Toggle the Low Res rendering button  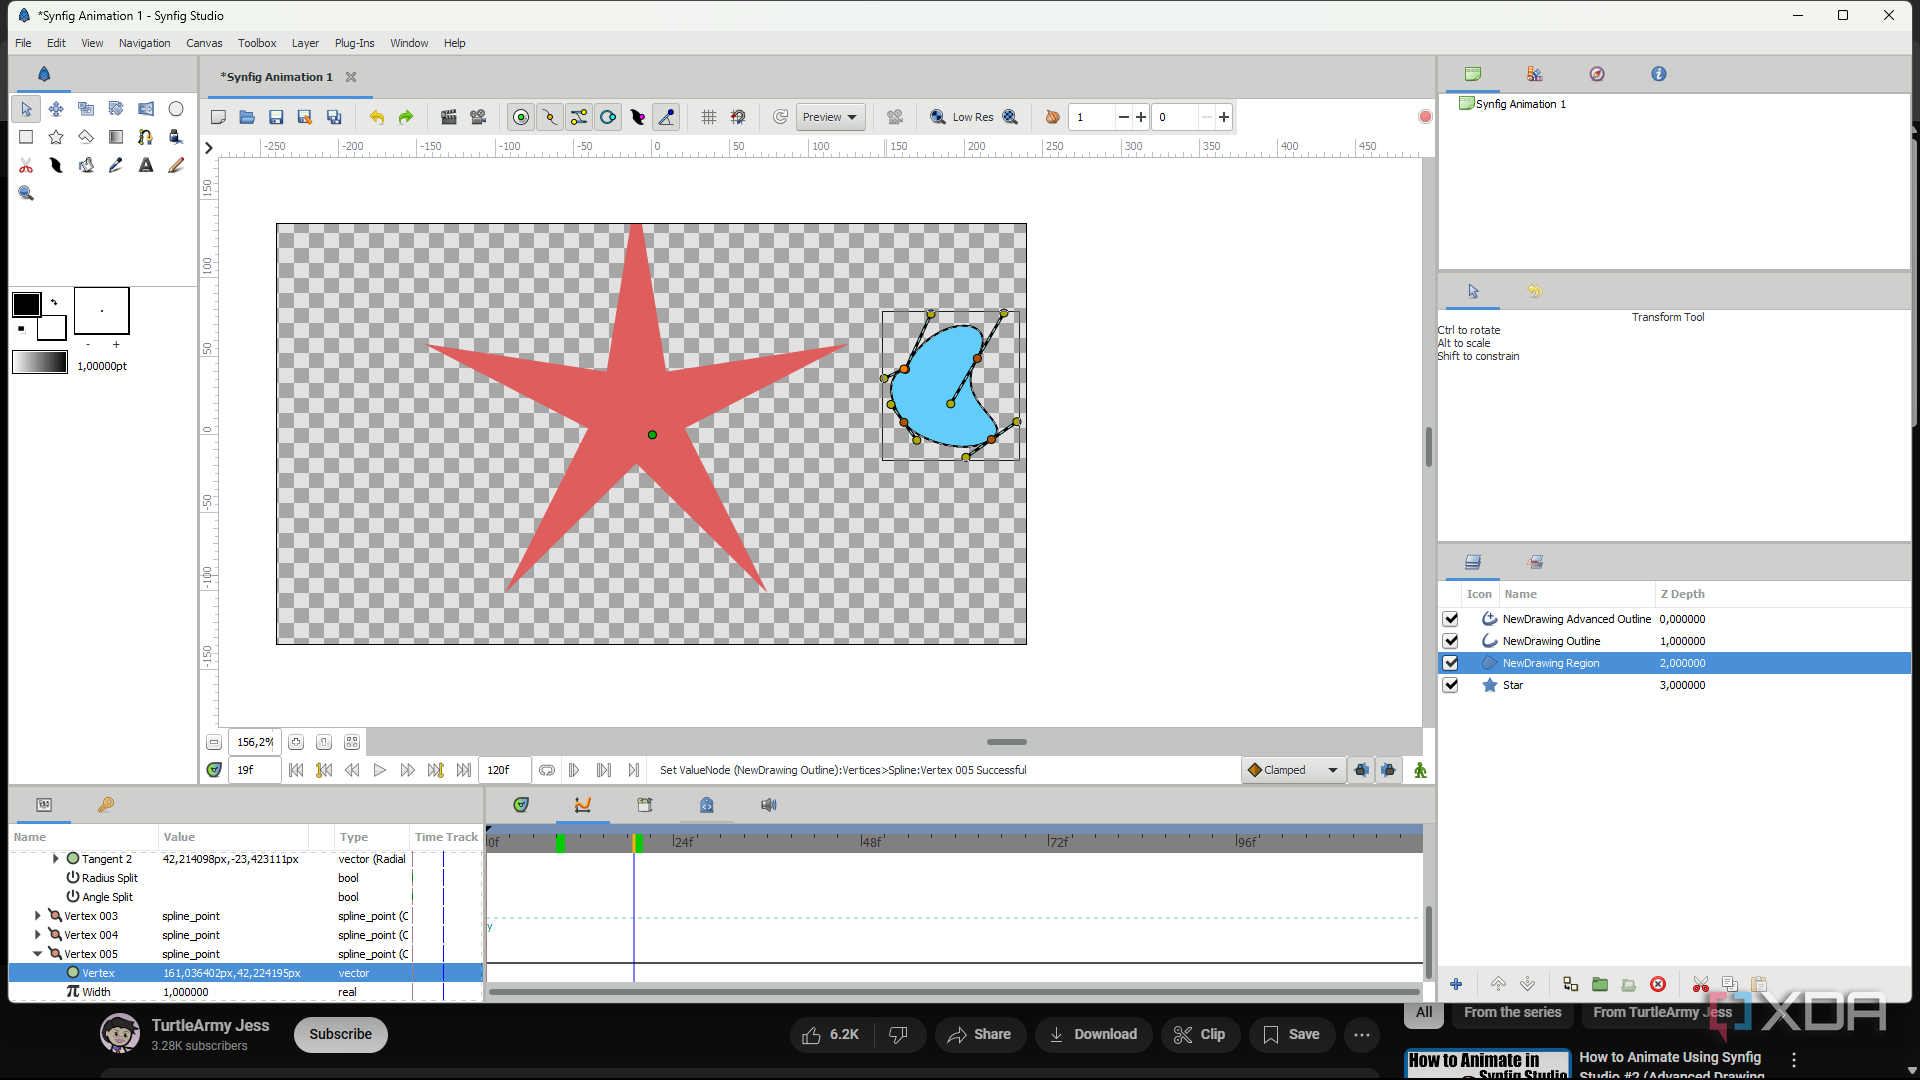coord(972,117)
